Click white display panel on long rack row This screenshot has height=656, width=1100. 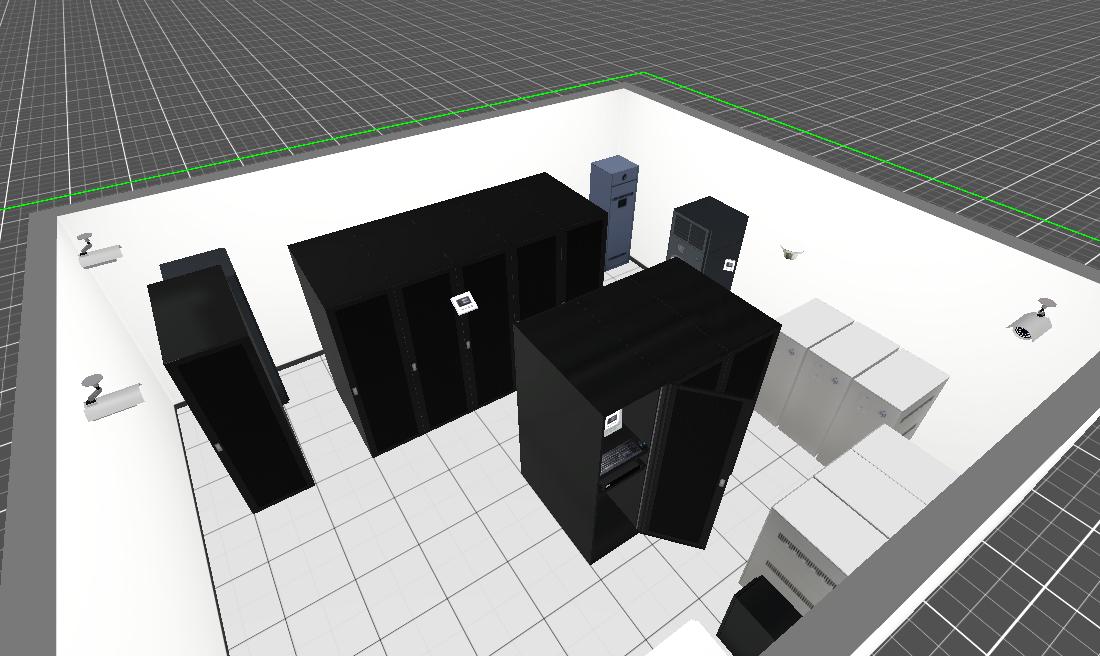point(463,301)
